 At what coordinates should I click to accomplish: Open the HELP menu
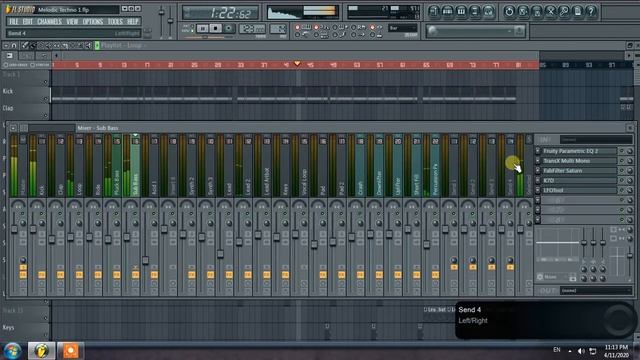[133, 22]
